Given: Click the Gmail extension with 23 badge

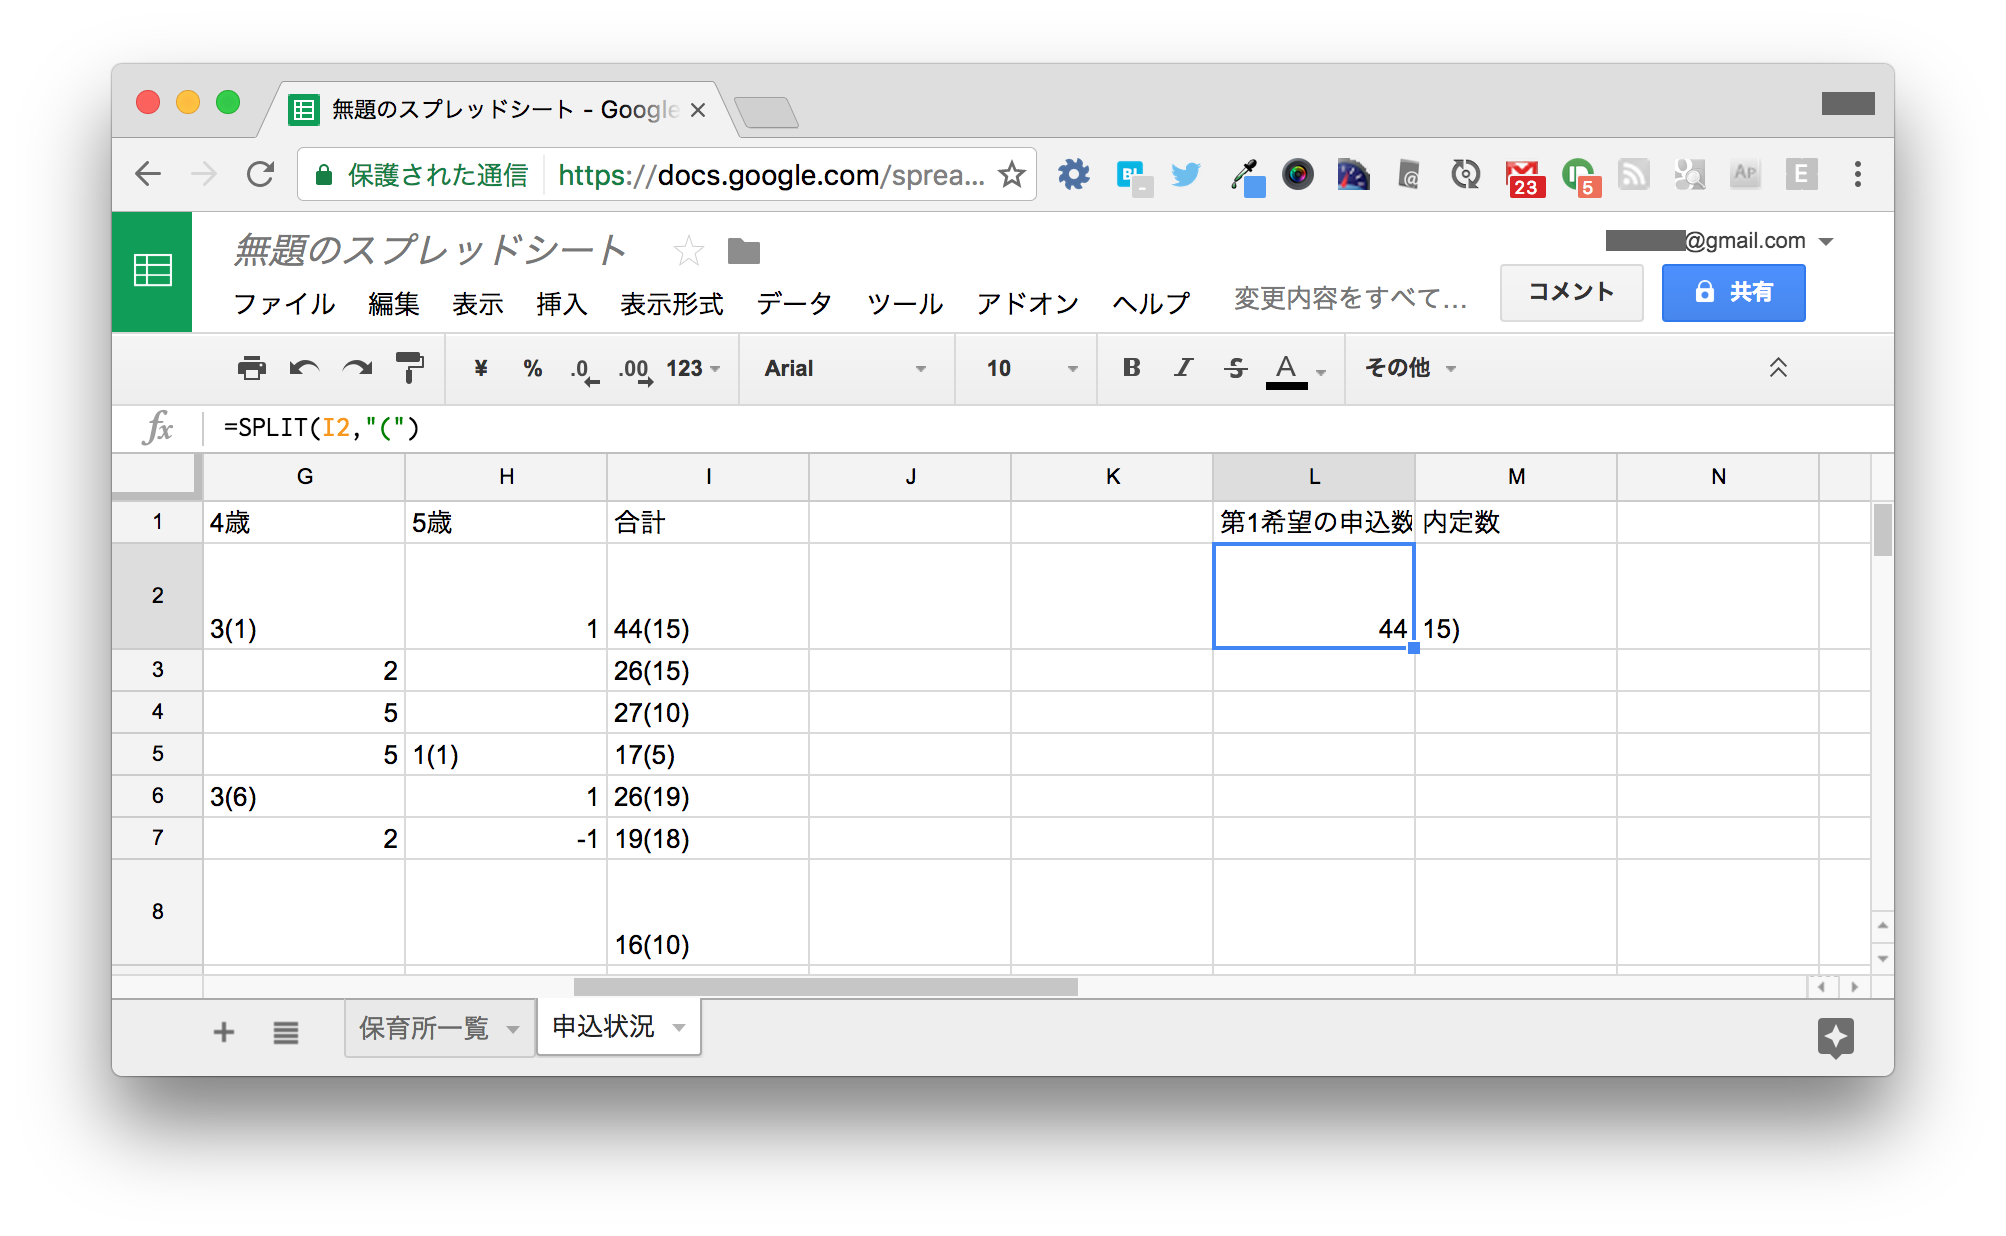Looking at the screenshot, I should coord(1523,177).
